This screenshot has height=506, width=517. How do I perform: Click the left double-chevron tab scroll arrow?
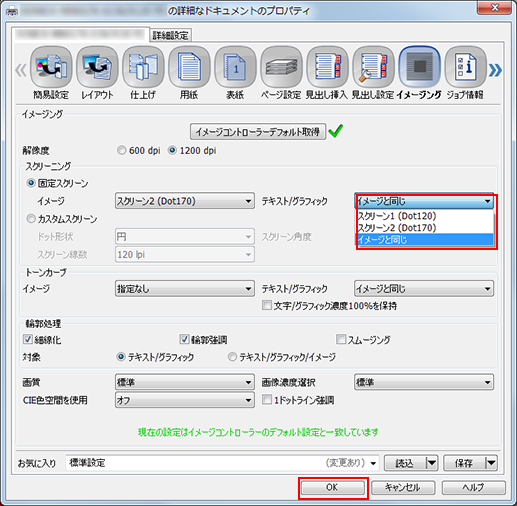point(21,70)
